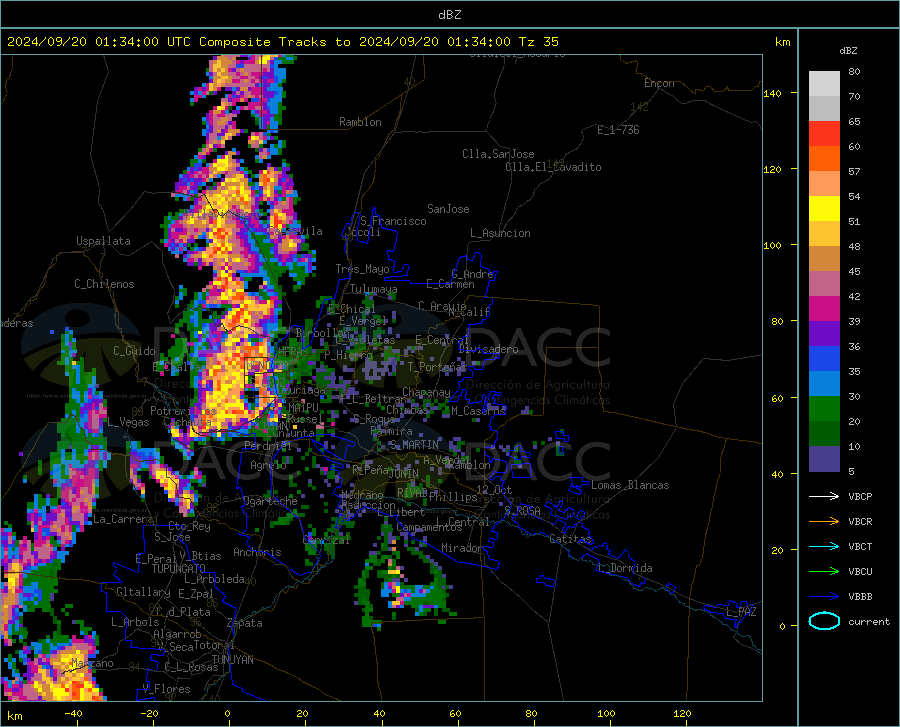Click the L_Vegas map label
The image size is (900, 727).
click(128, 422)
